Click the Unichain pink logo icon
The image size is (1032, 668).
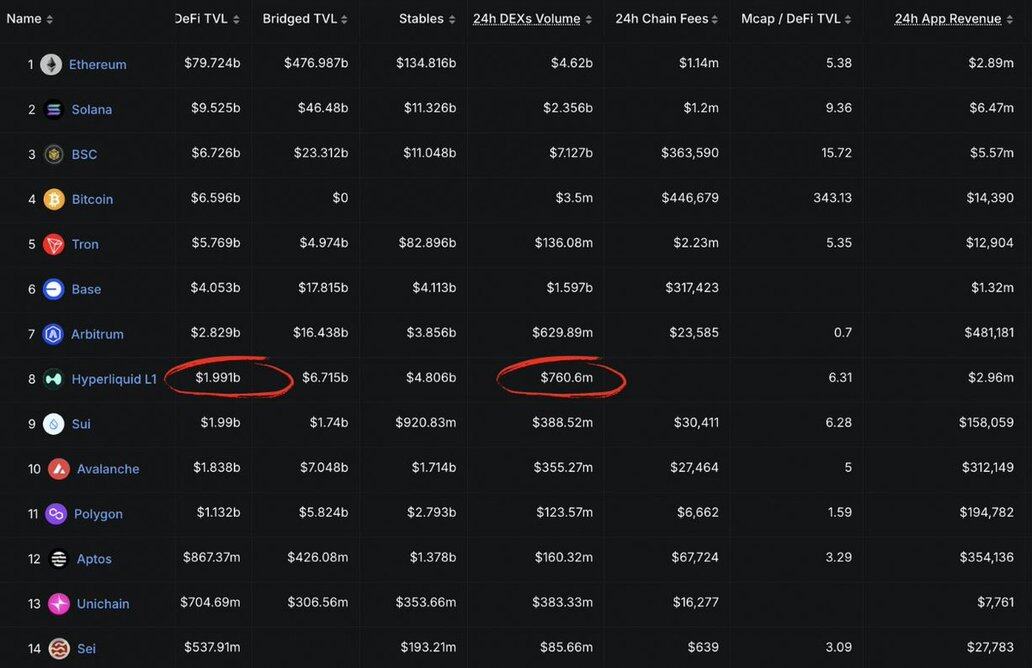[59, 604]
